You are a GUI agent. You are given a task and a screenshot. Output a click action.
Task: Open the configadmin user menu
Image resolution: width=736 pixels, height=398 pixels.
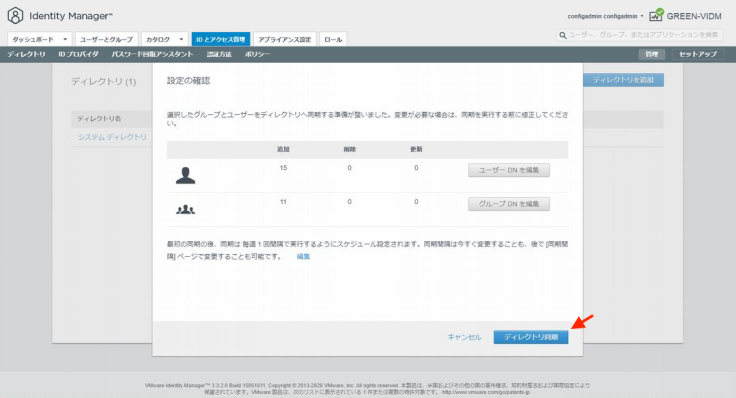(605, 16)
